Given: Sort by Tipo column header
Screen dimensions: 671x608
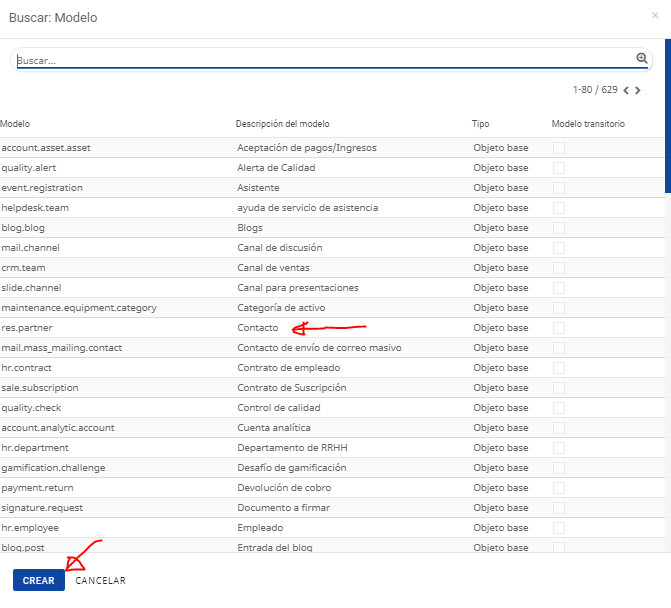Looking at the screenshot, I should click(480, 124).
